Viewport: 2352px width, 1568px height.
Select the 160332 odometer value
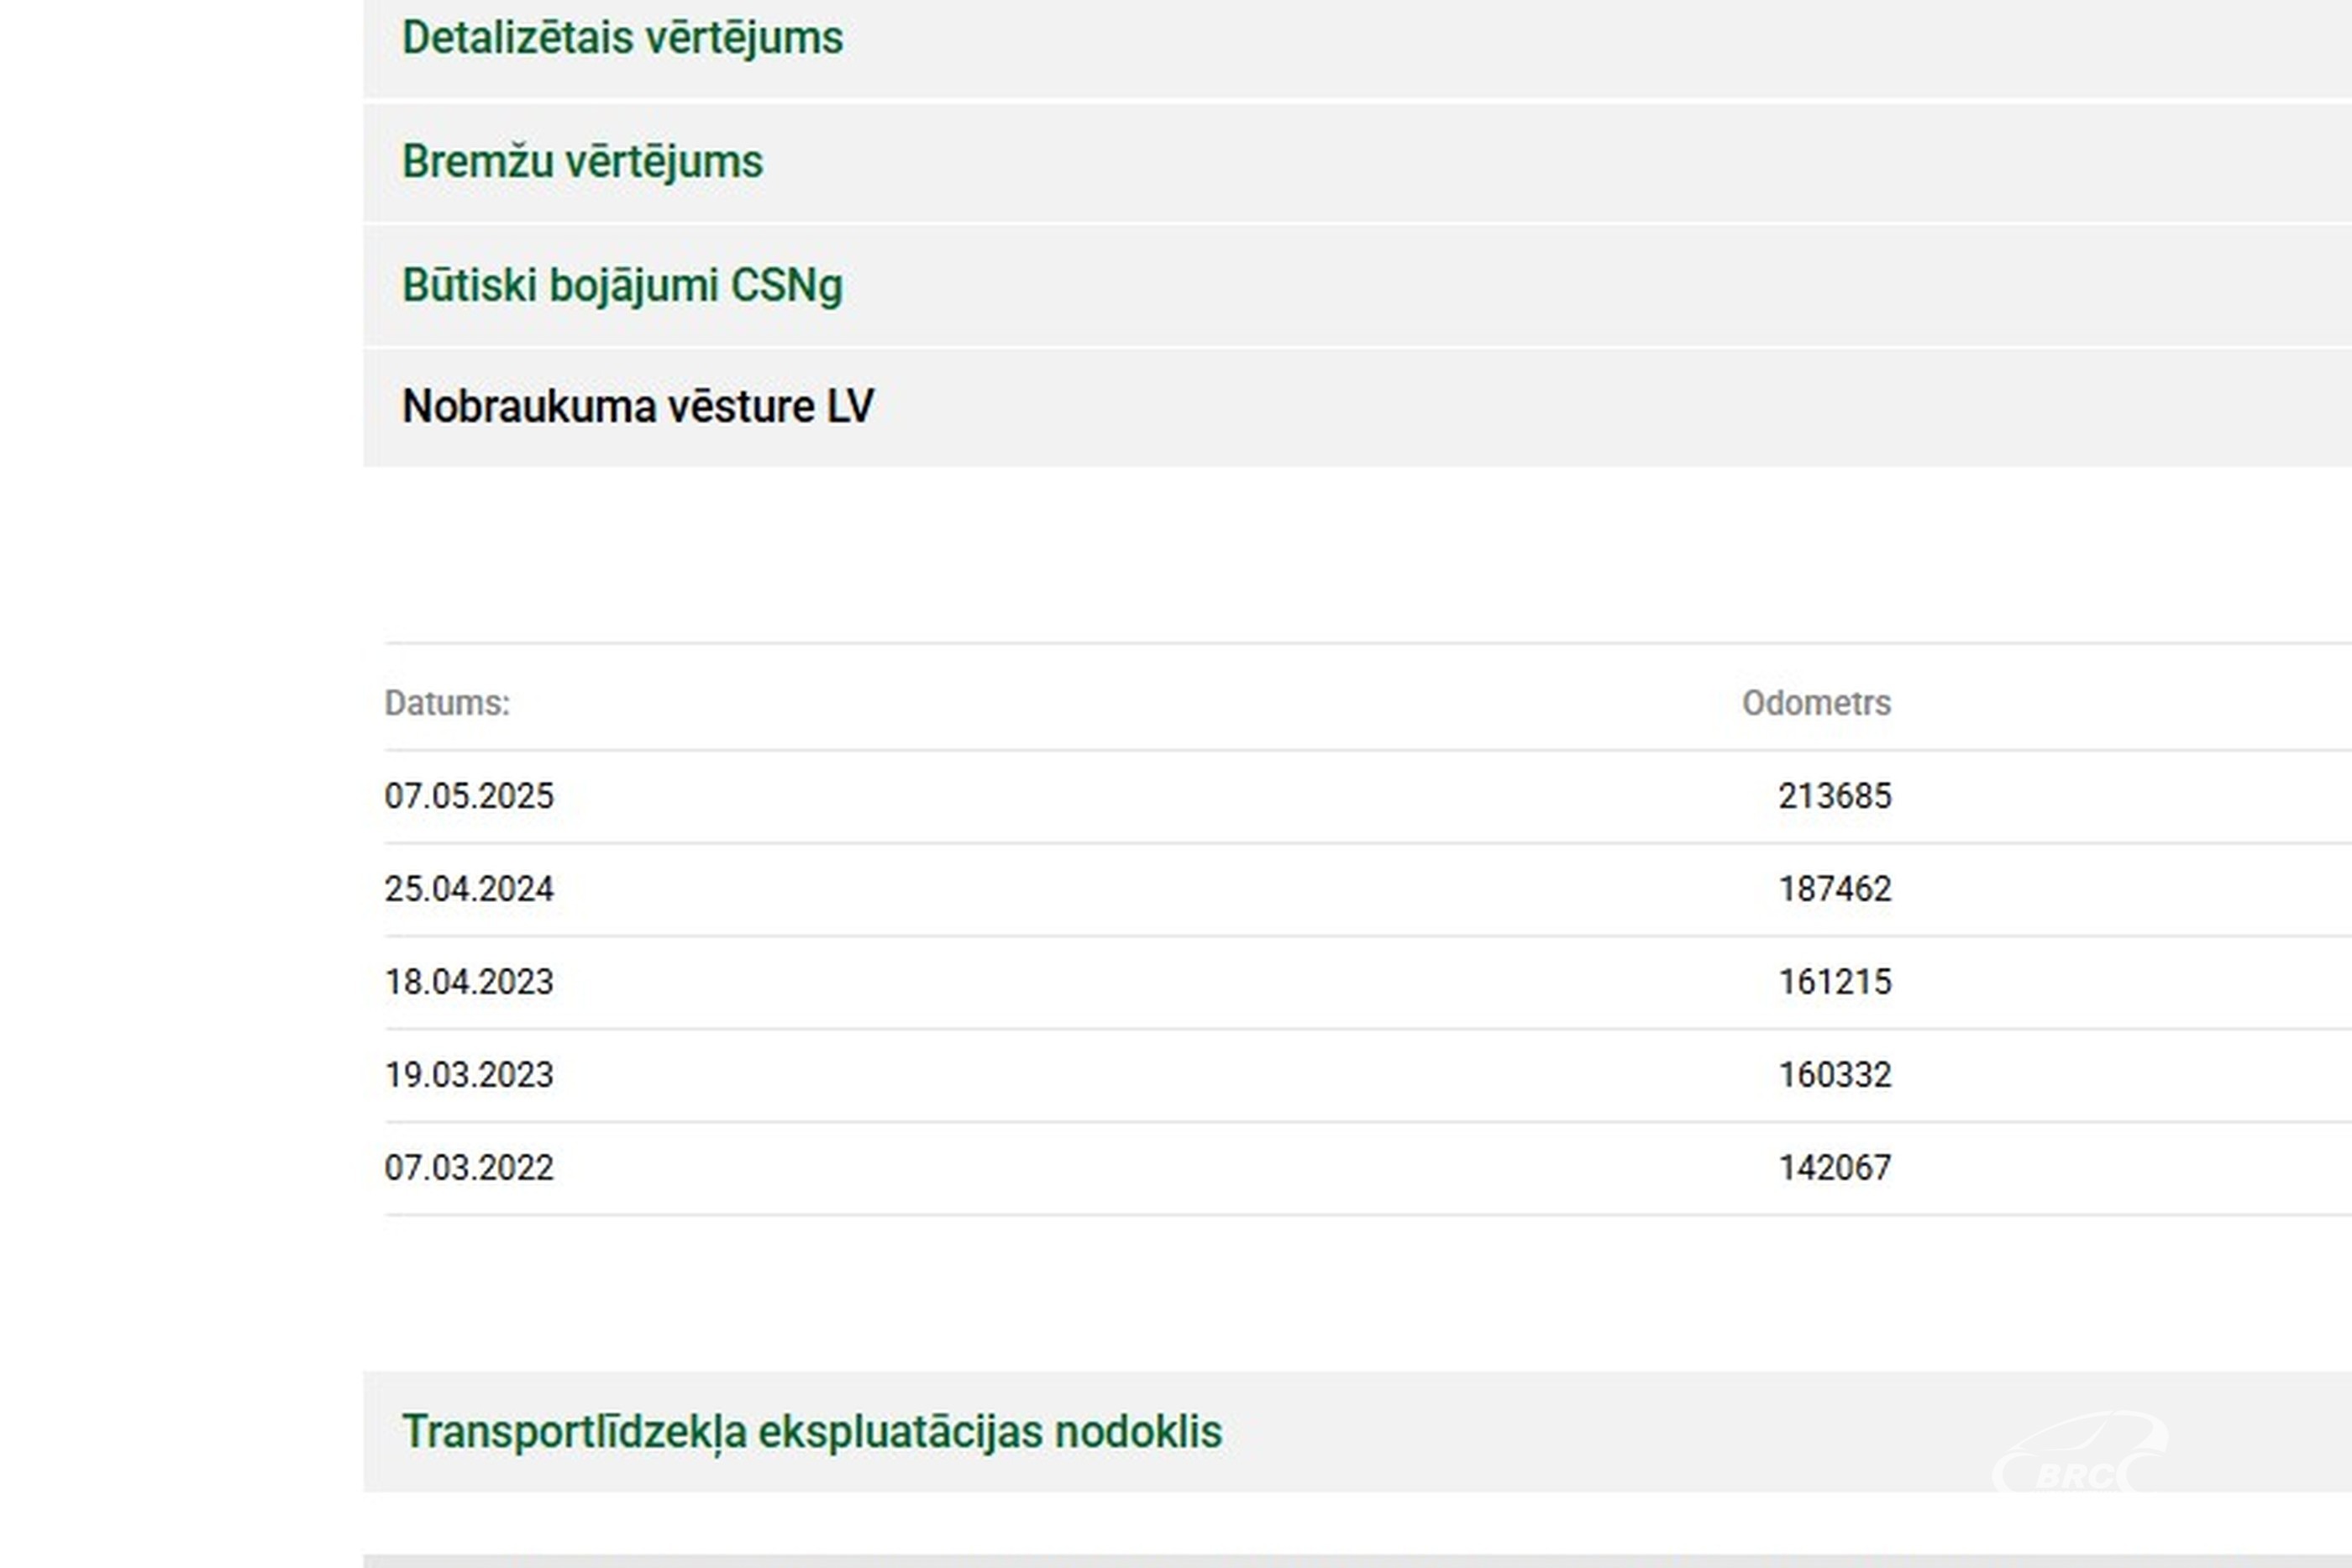tap(1834, 1075)
